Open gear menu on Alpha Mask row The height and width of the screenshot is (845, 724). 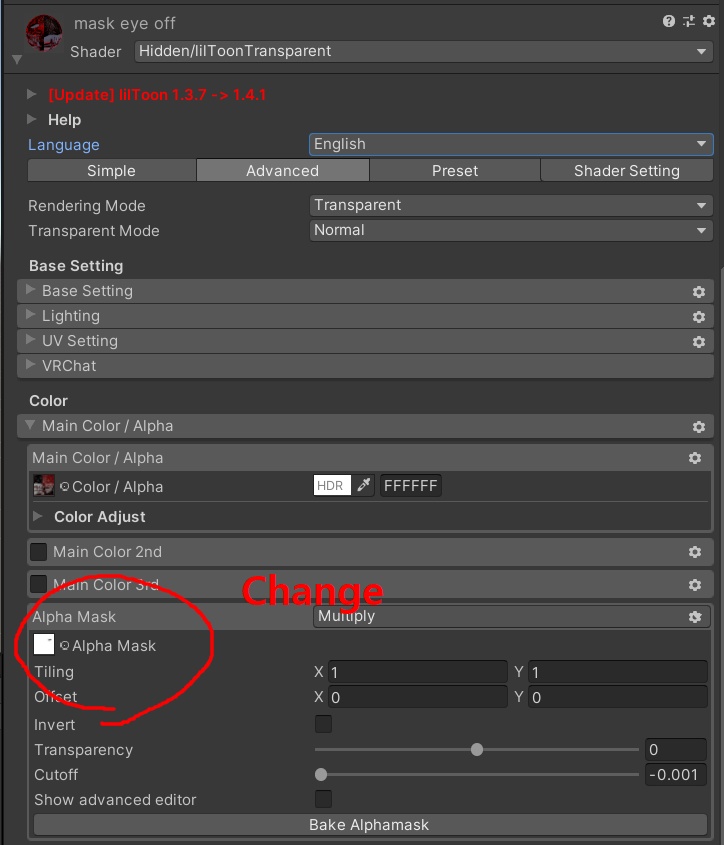coord(695,617)
